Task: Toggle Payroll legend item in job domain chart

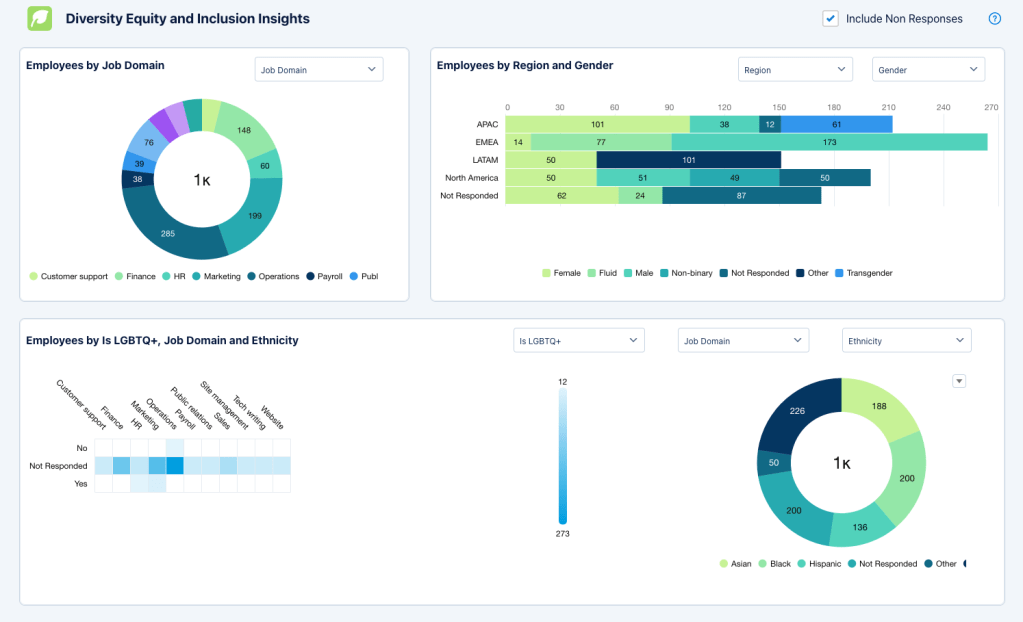Action: point(310,276)
